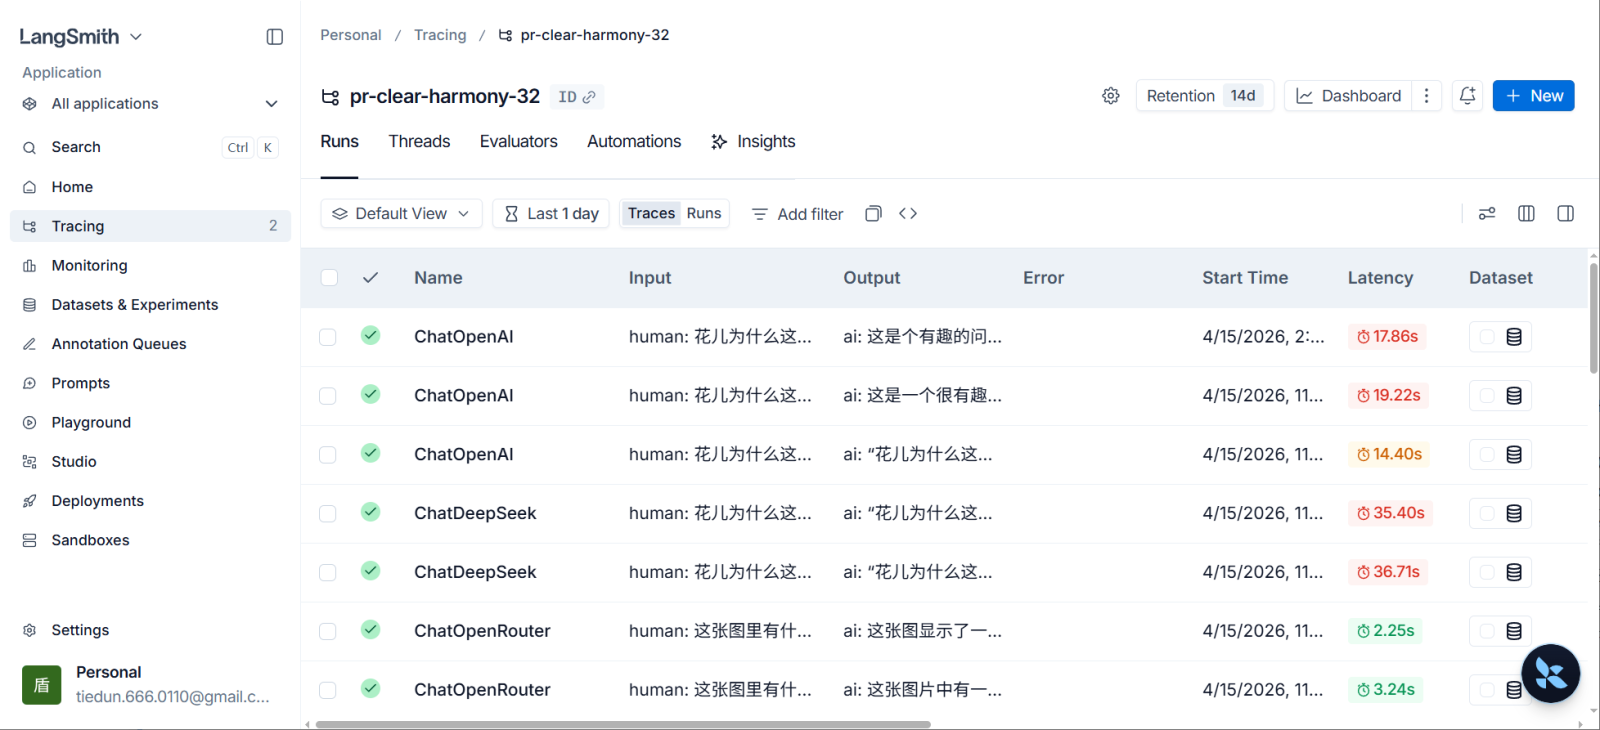Click the database icon in the 2.25s row
The width and height of the screenshot is (1600, 730).
(x=1514, y=632)
